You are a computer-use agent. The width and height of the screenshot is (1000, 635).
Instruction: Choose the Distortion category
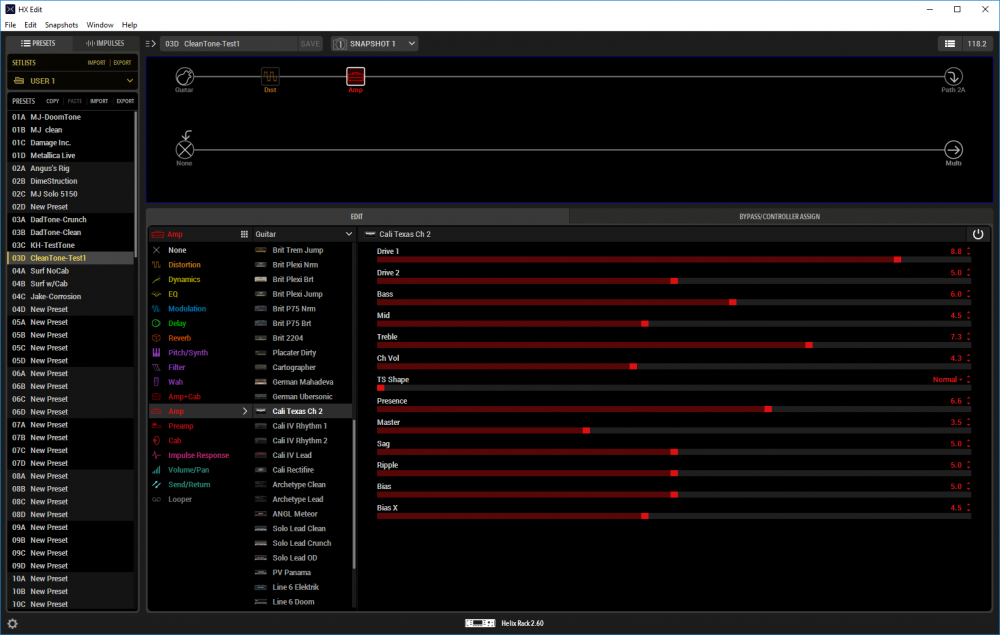point(184,265)
